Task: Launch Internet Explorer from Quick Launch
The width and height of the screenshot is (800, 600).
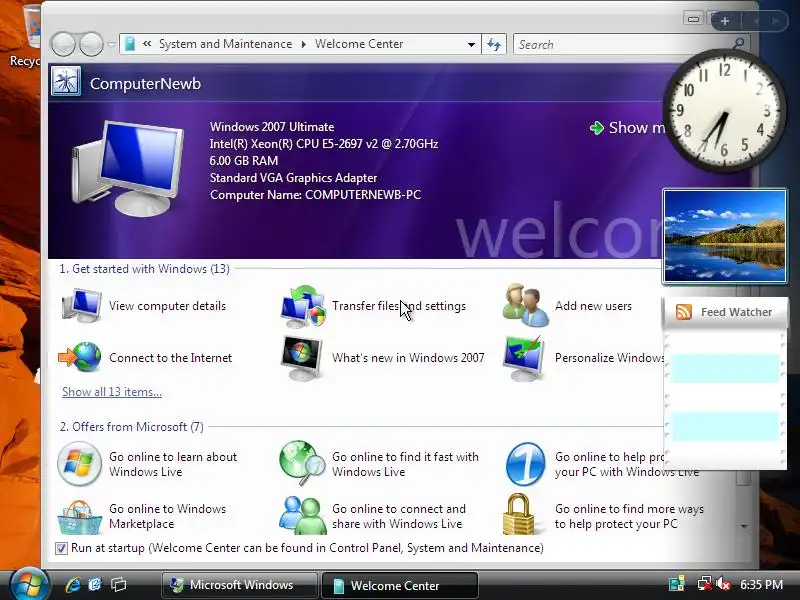Action: pyautogui.click(x=73, y=585)
